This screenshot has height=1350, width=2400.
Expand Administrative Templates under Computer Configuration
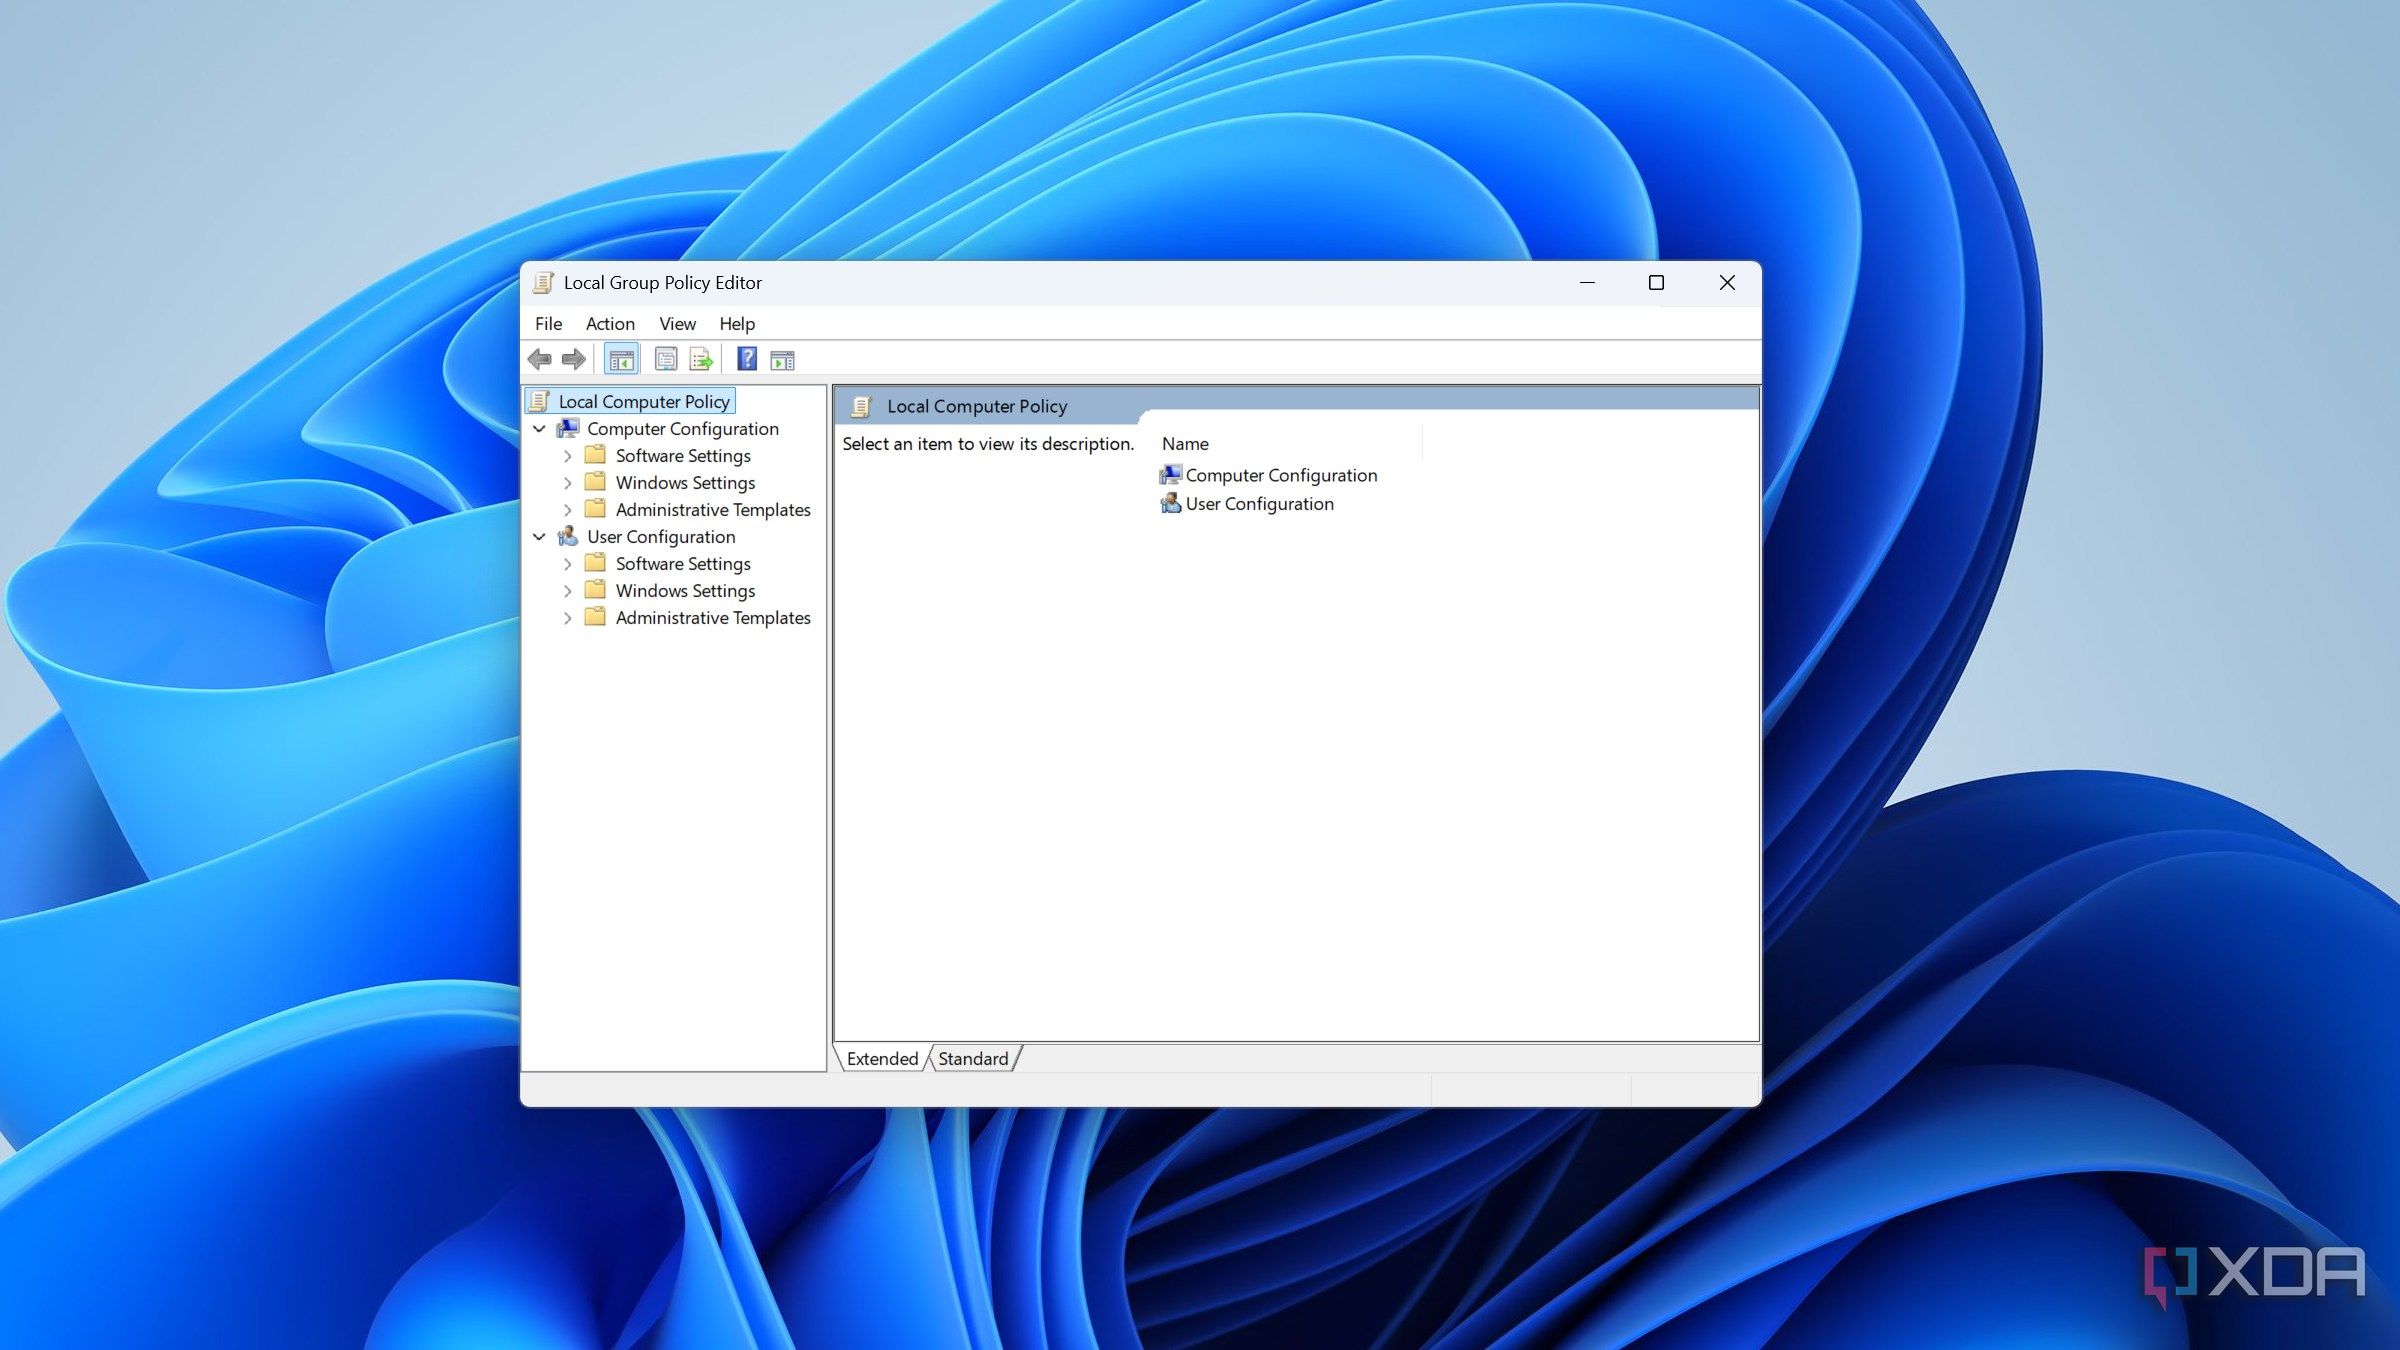(x=568, y=510)
